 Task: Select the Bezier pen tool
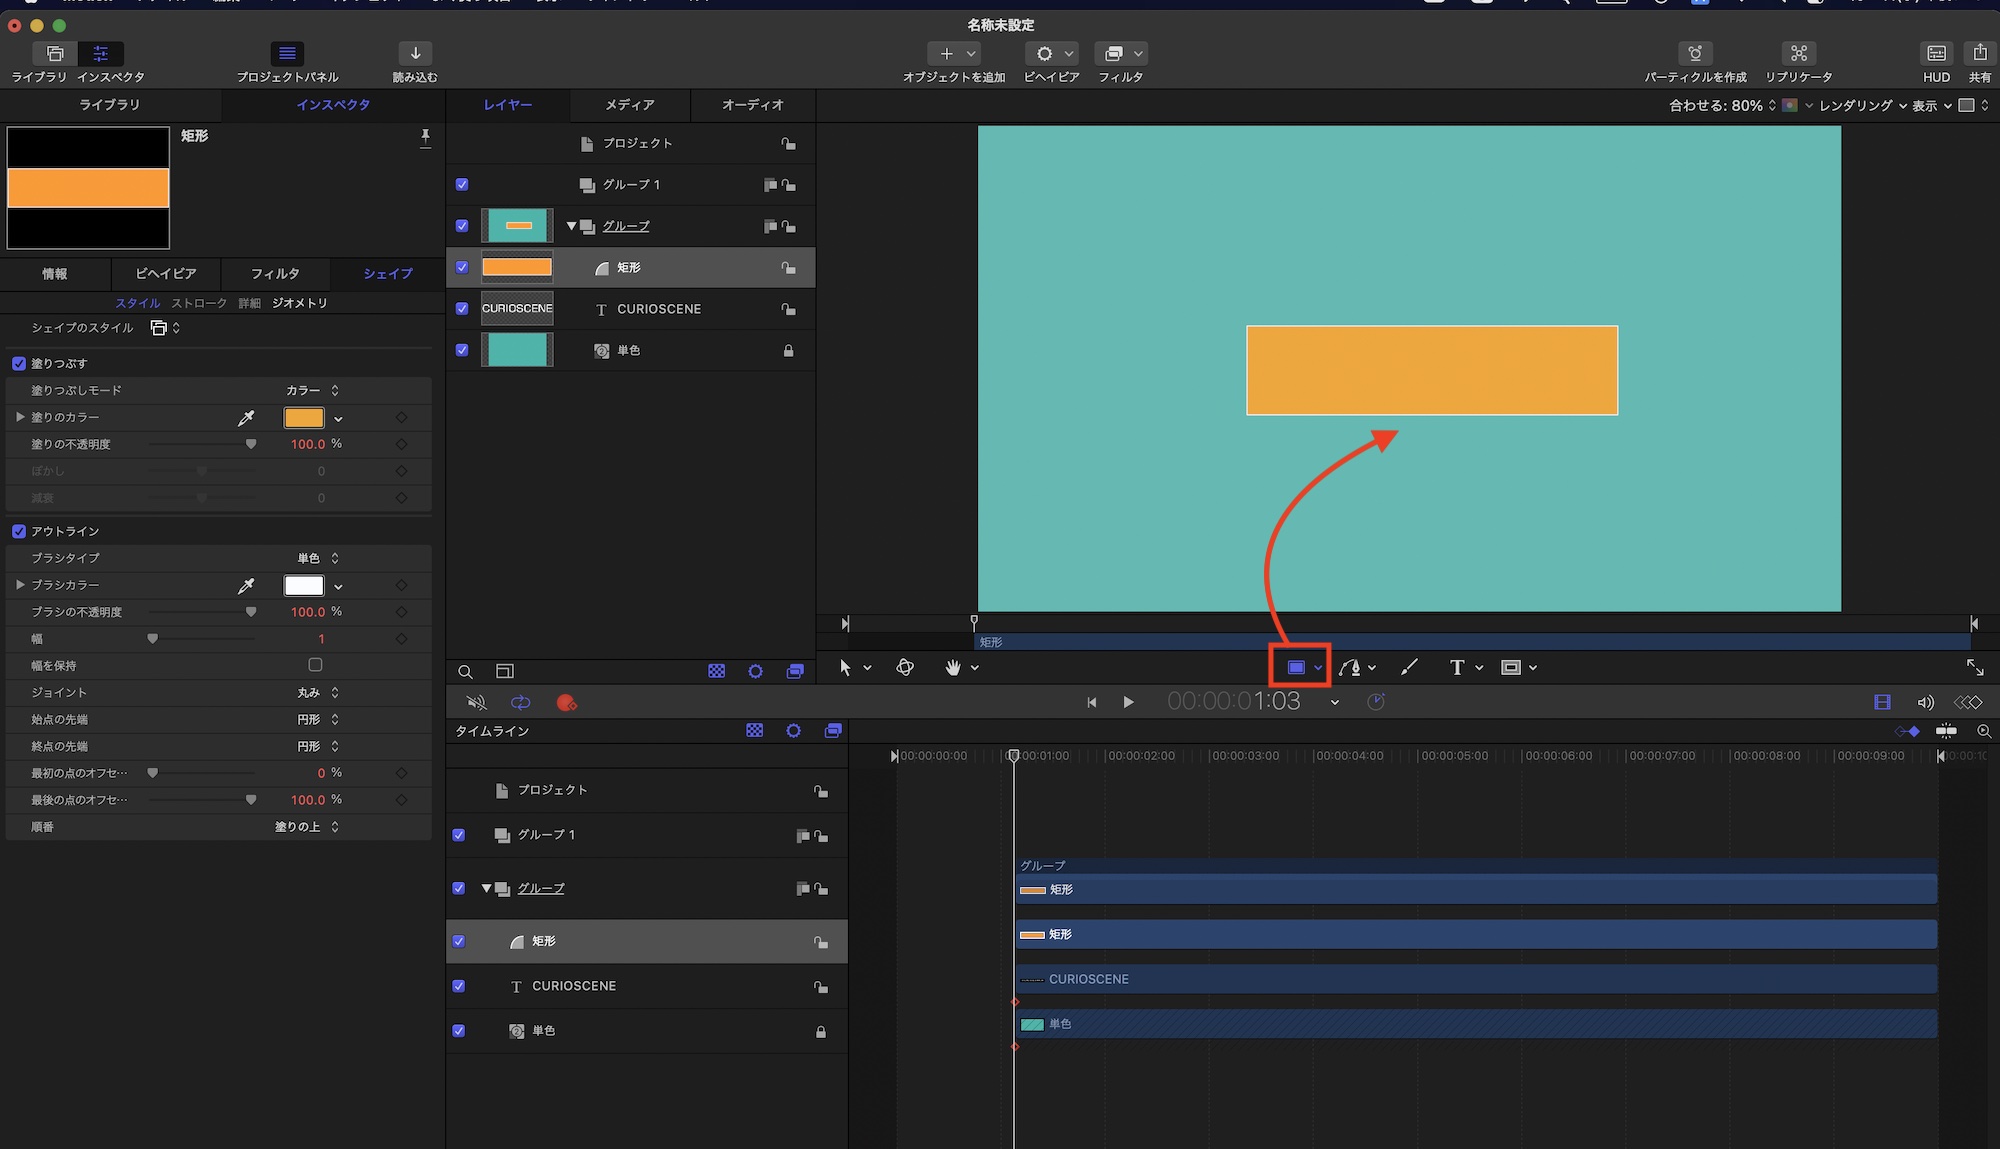click(x=1350, y=667)
